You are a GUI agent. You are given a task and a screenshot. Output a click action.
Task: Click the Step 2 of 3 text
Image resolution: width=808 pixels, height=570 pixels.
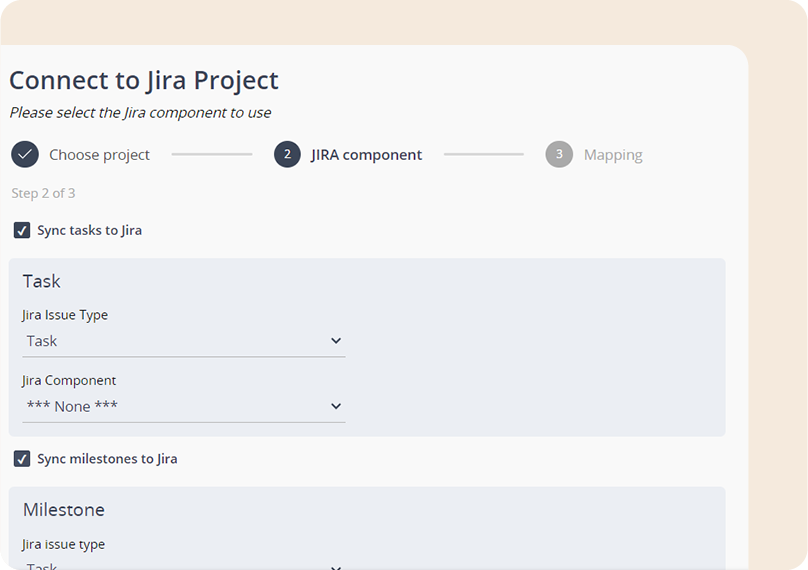coord(43,193)
